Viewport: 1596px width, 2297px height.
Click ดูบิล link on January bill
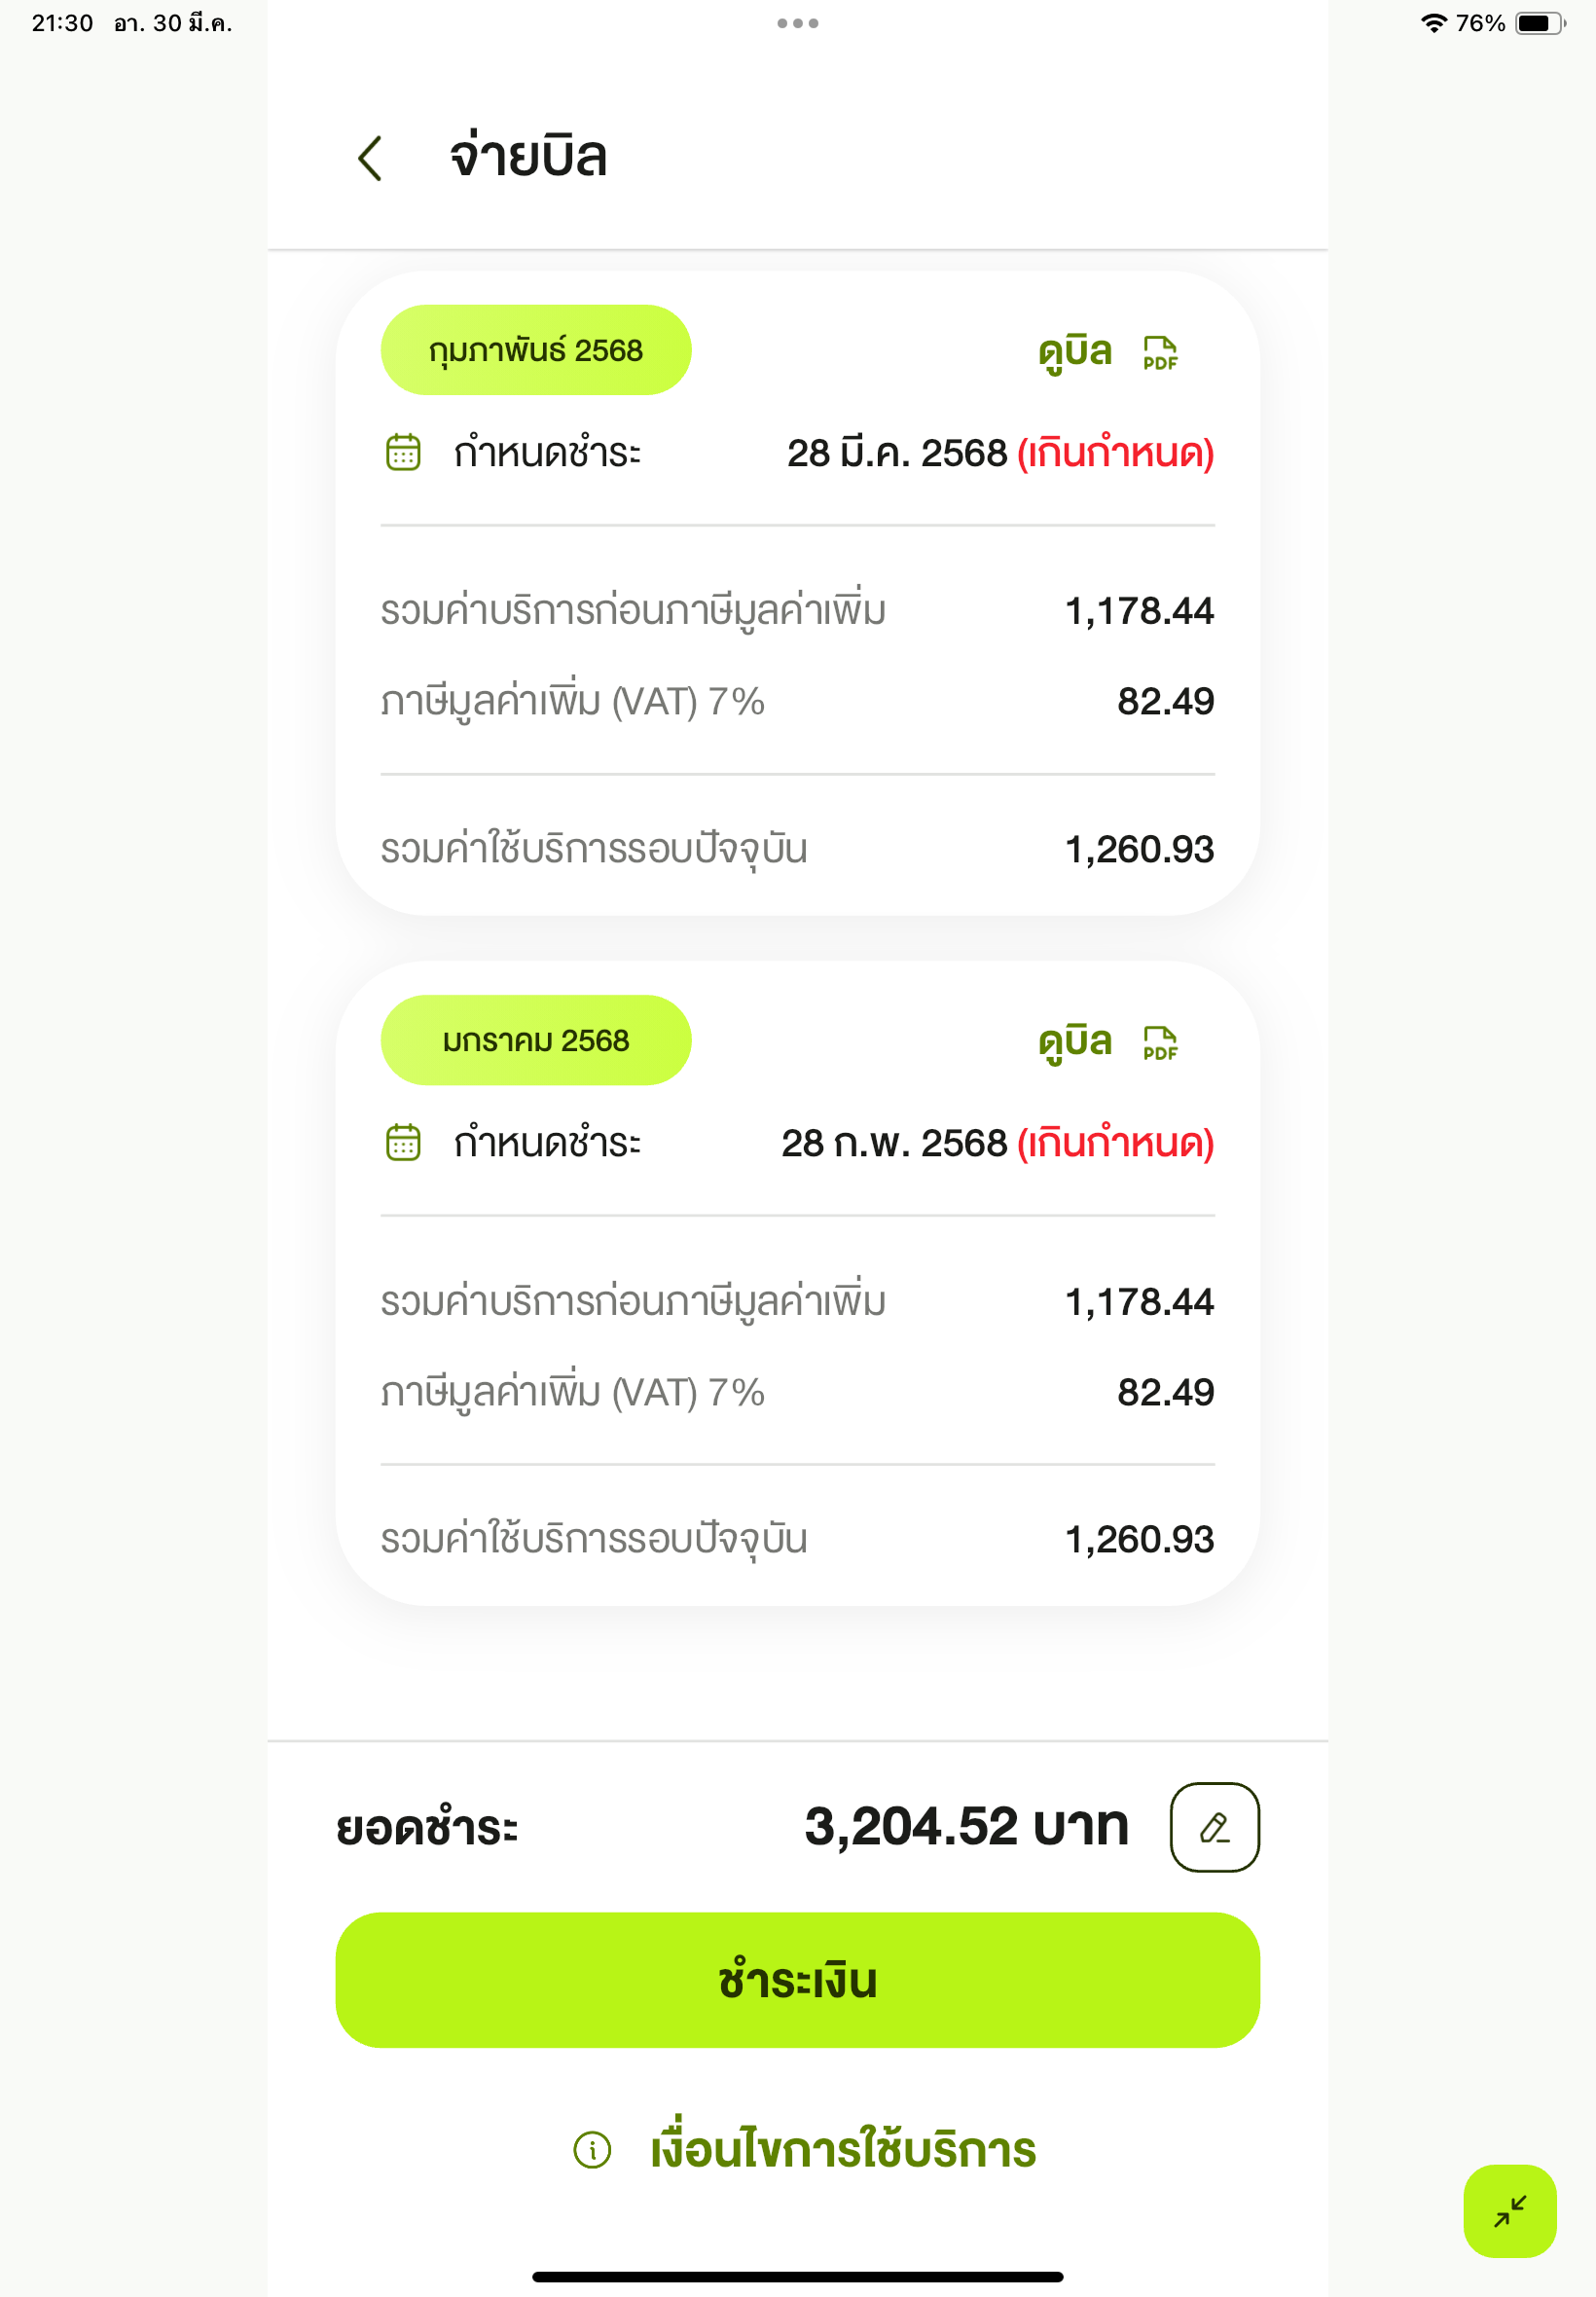(1075, 1043)
